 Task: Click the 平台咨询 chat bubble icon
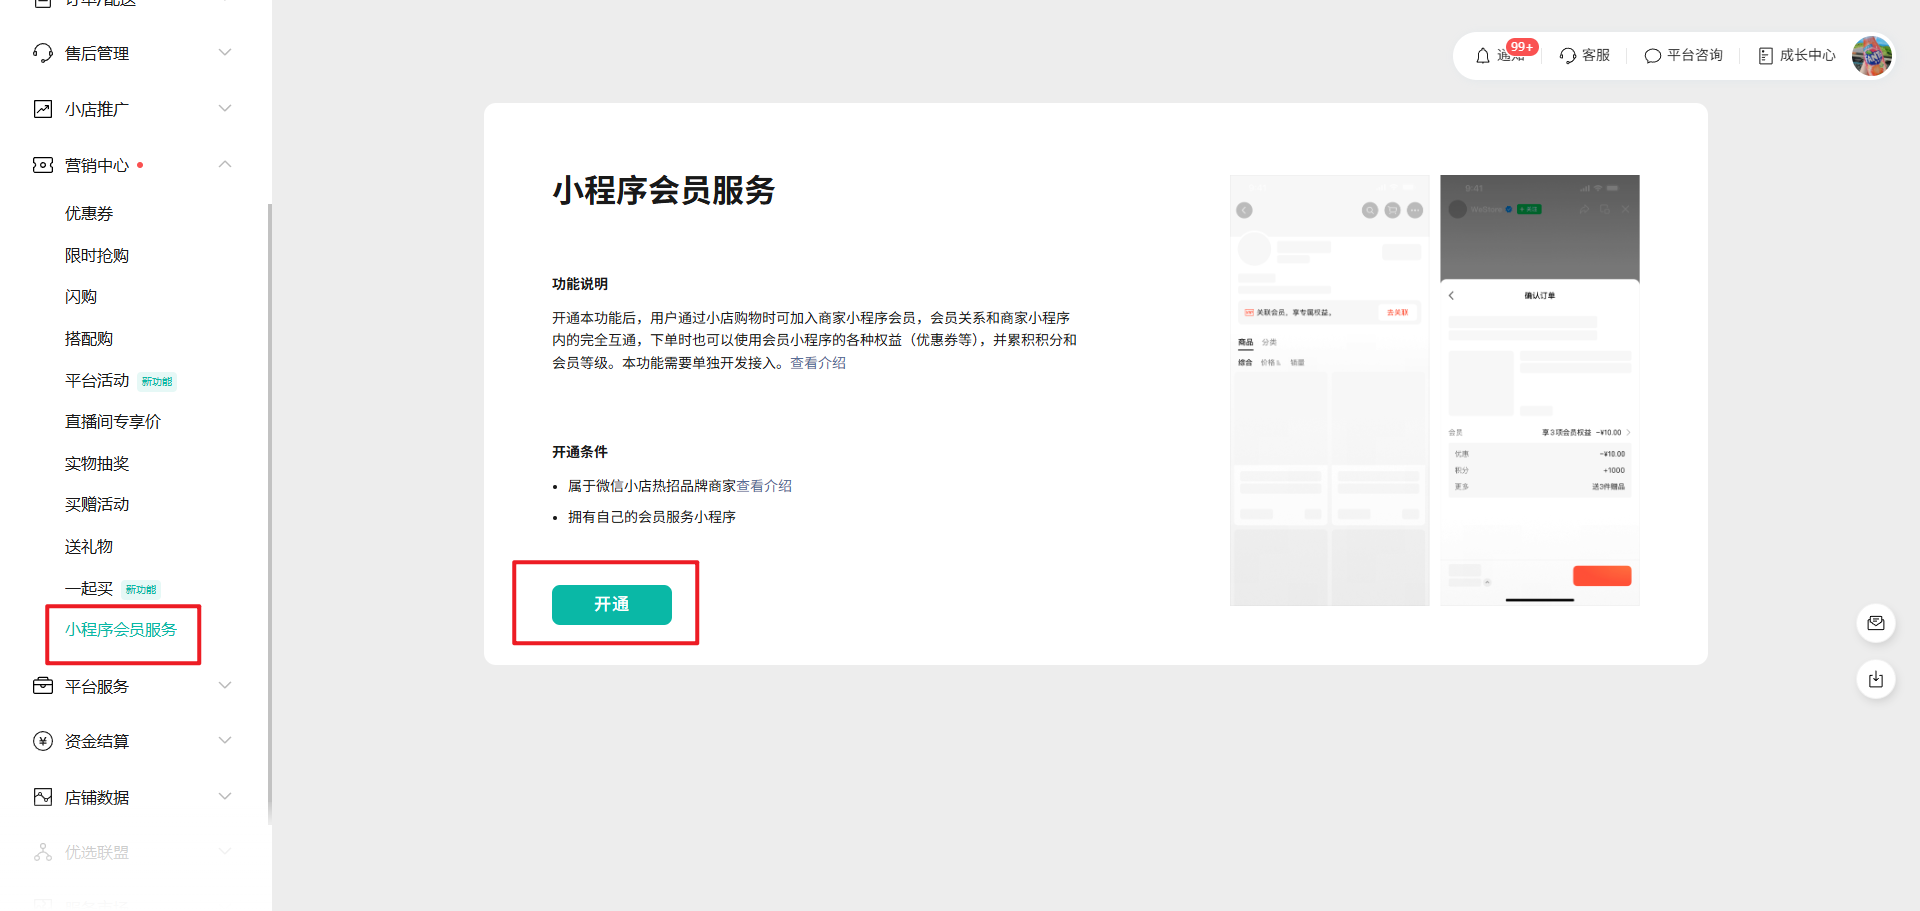1653,56
